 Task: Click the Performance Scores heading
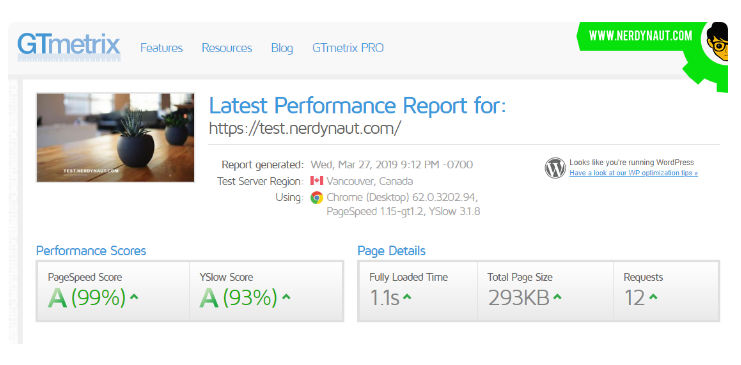click(91, 251)
